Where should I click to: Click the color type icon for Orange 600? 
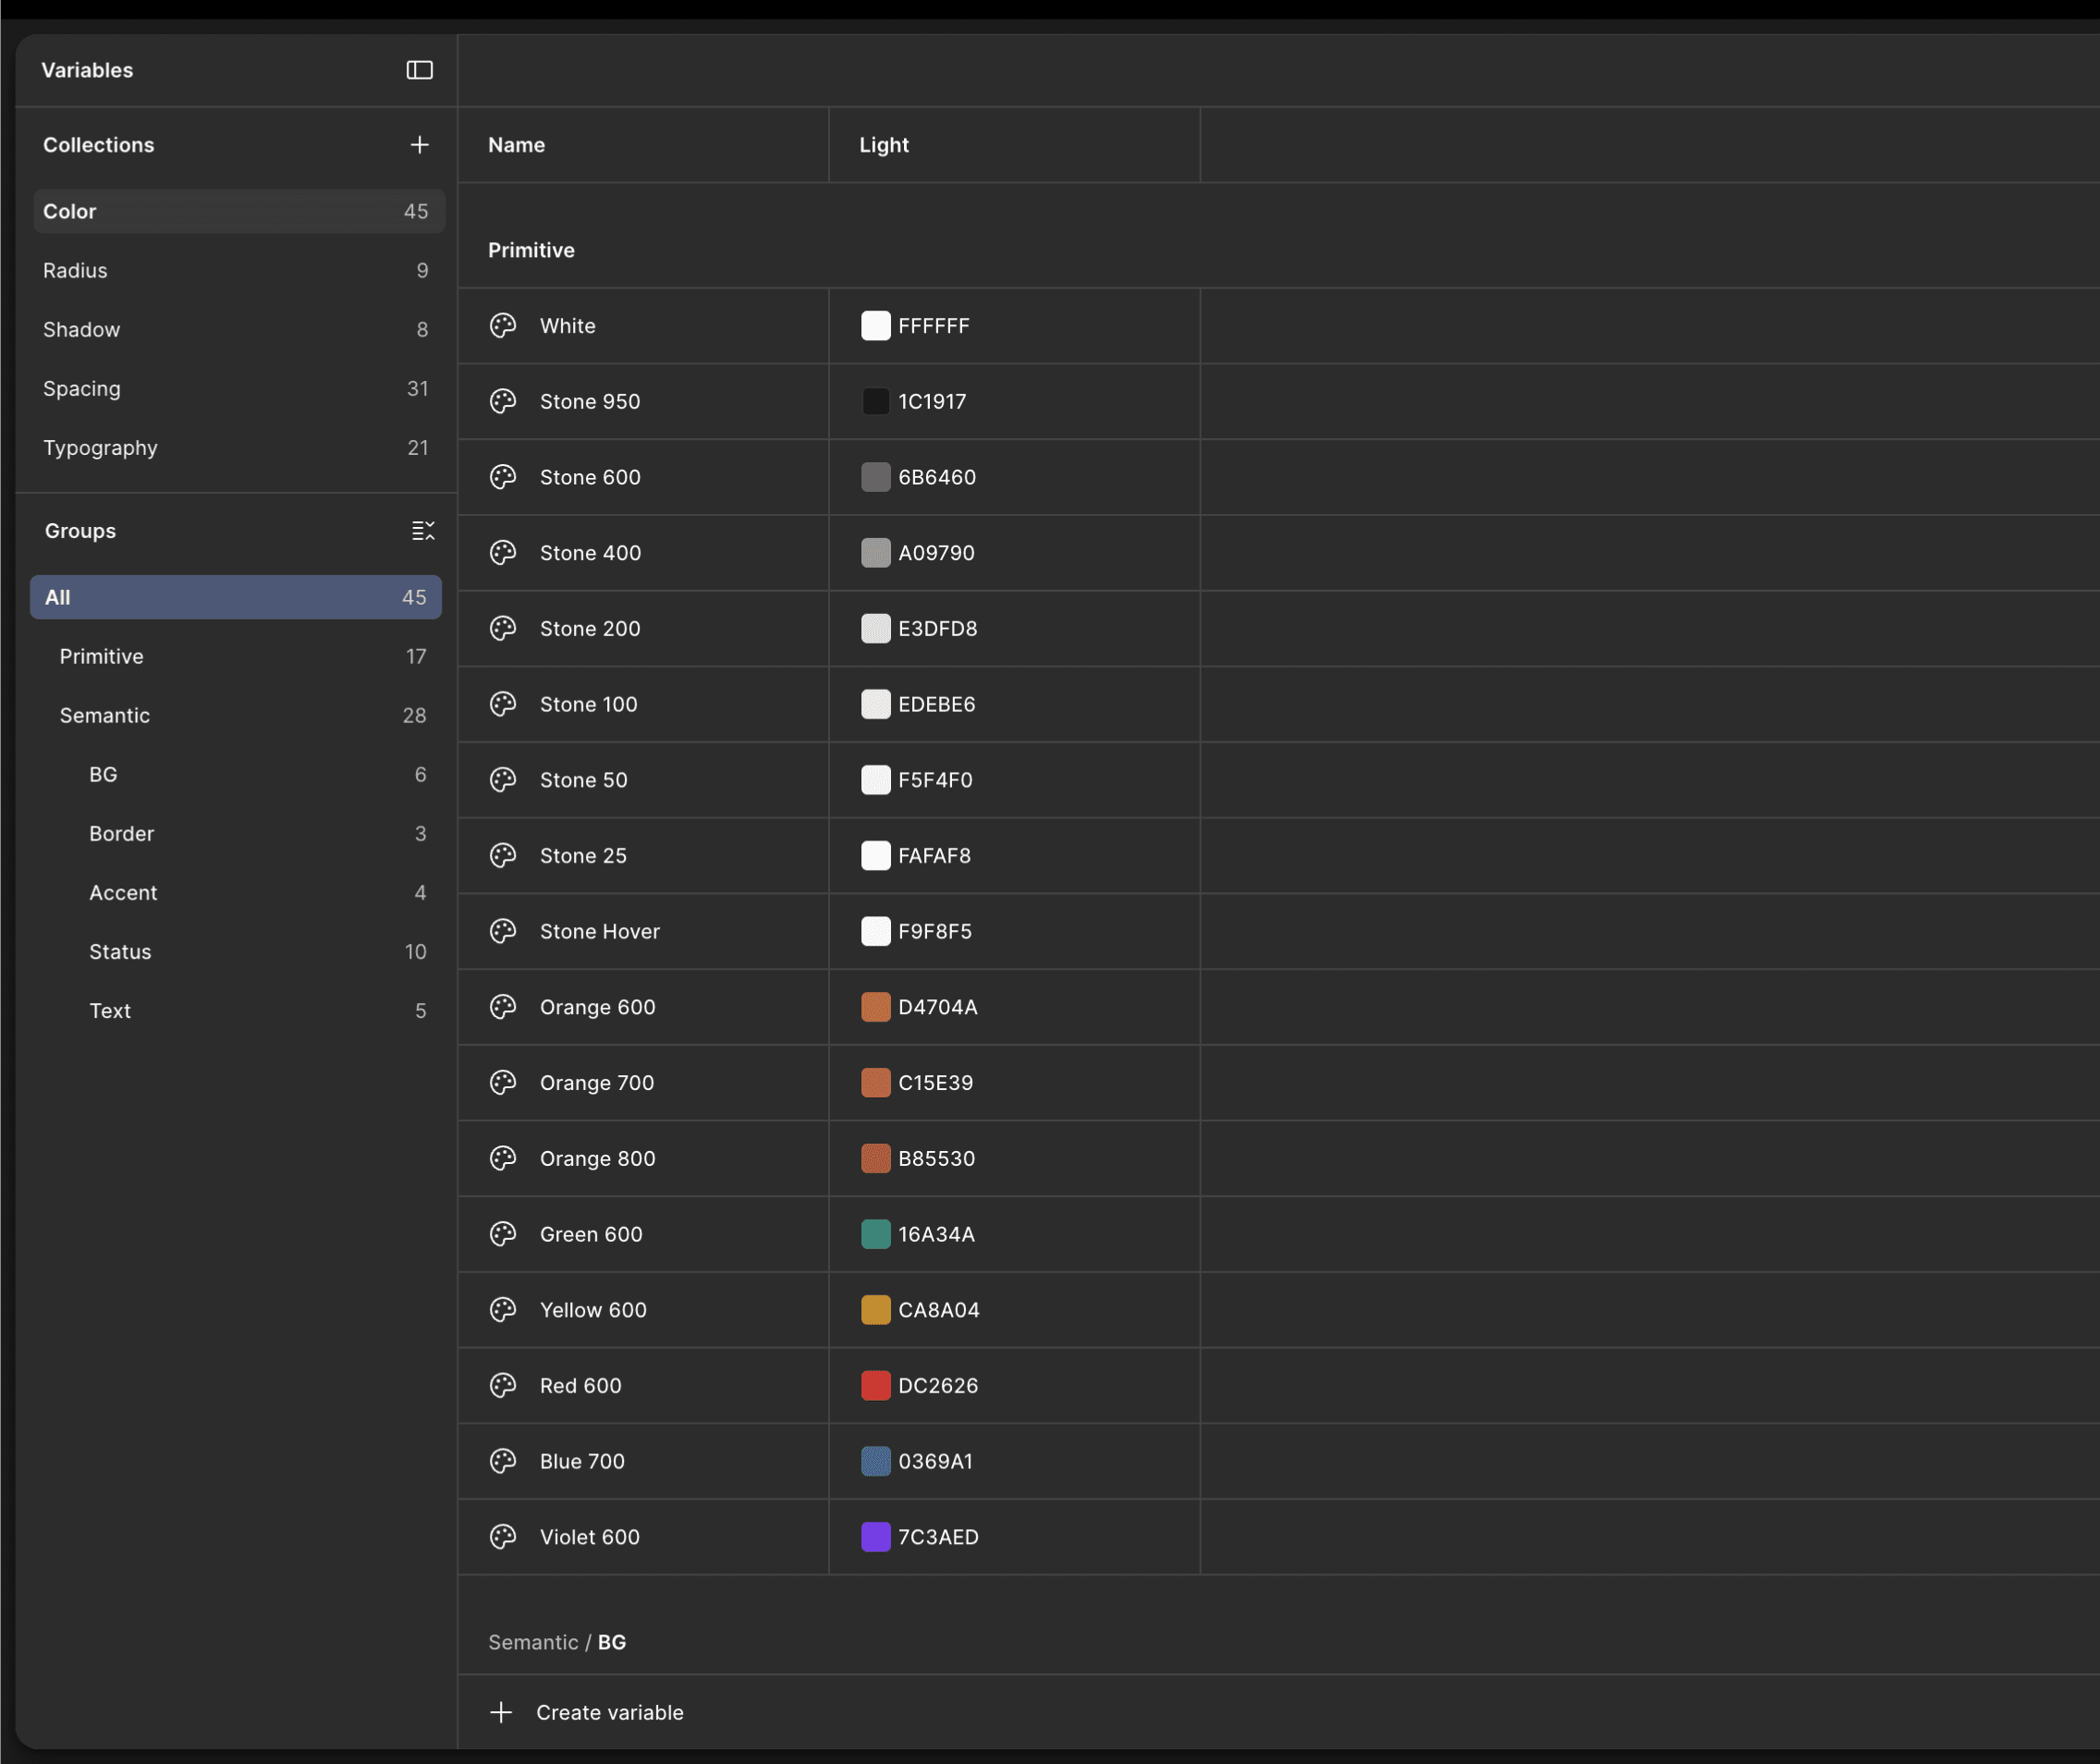[503, 1007]
